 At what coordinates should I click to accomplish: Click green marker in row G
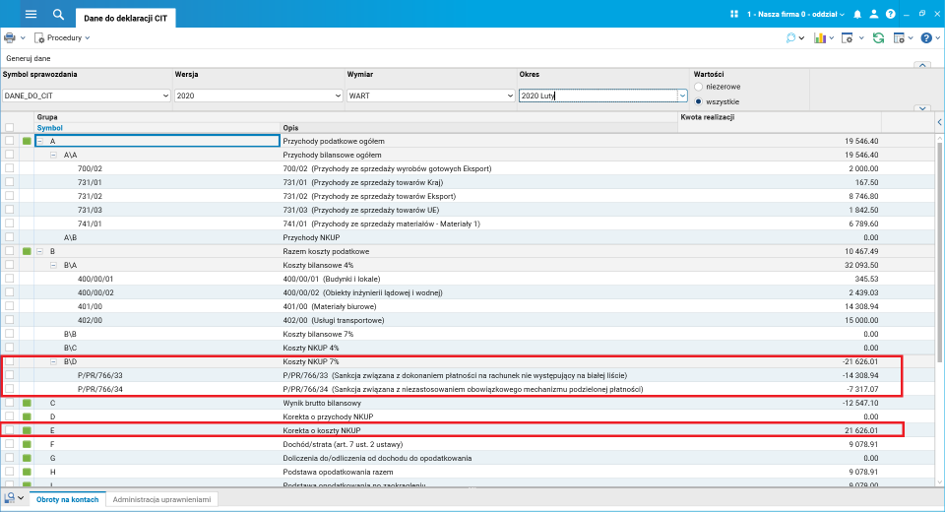click(27, 458)
